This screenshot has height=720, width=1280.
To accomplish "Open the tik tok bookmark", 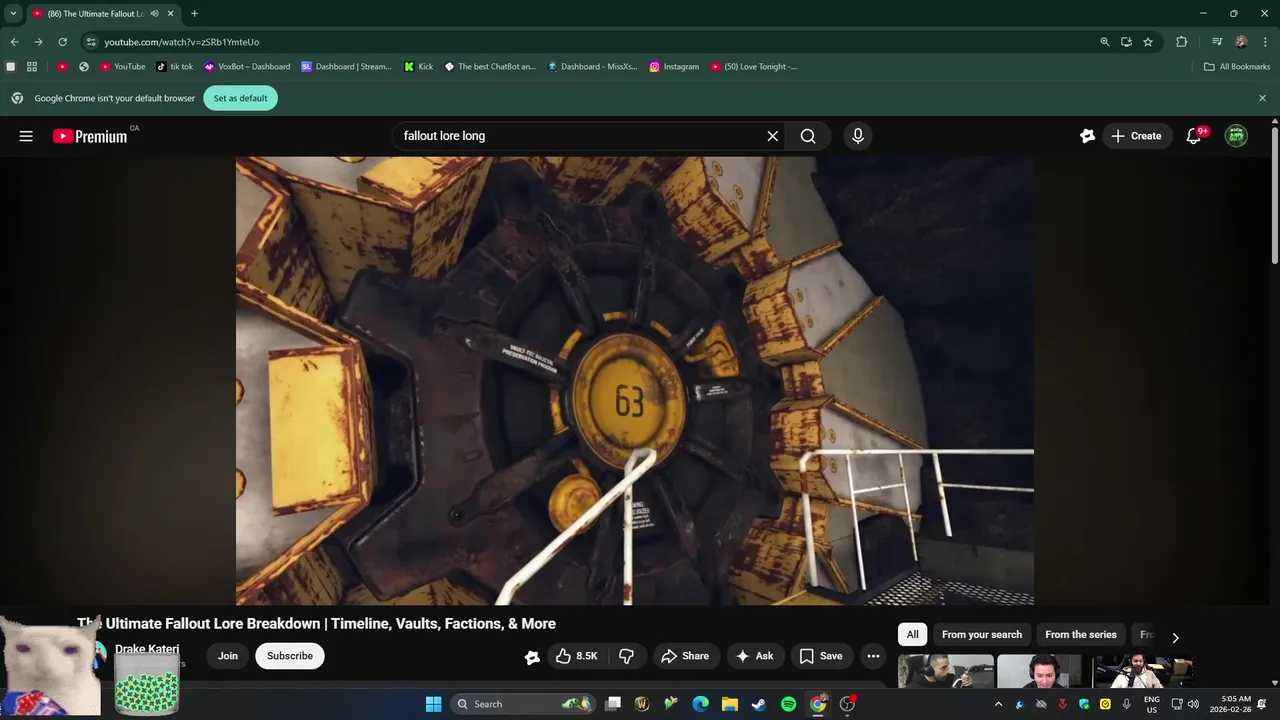I will 175,67.
